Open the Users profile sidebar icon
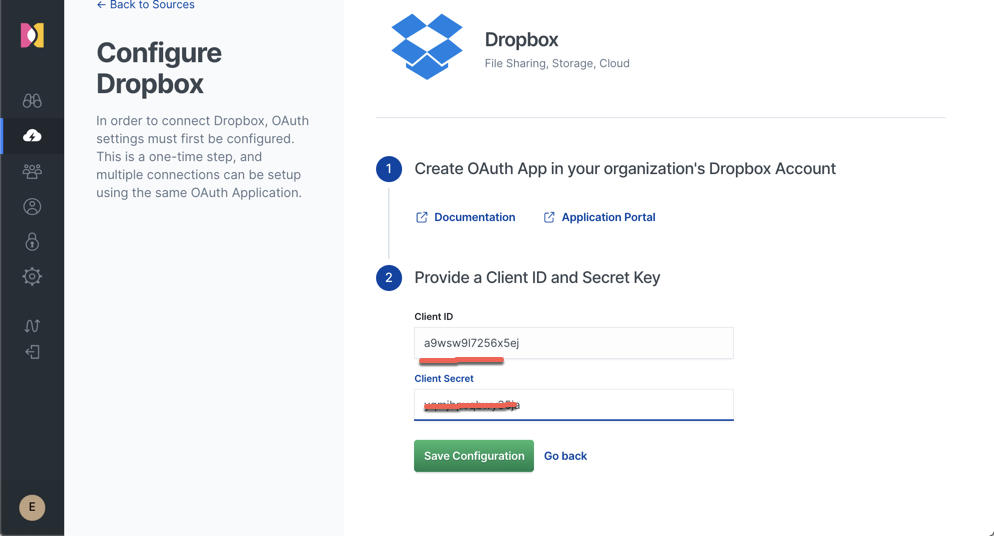 [32, 207]
